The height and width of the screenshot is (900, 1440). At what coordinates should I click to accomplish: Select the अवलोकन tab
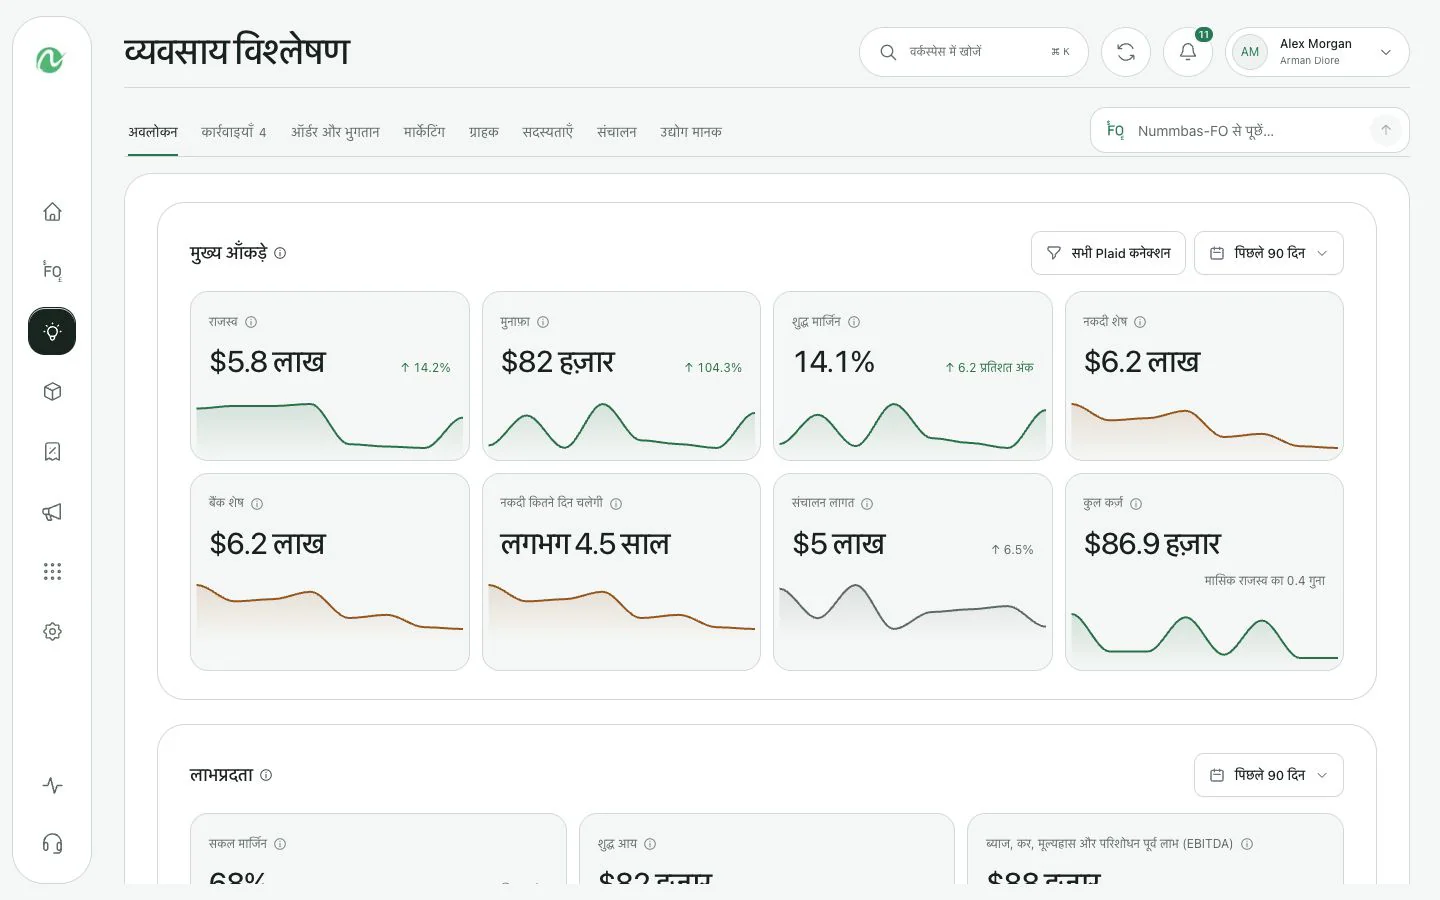point(153,132)
